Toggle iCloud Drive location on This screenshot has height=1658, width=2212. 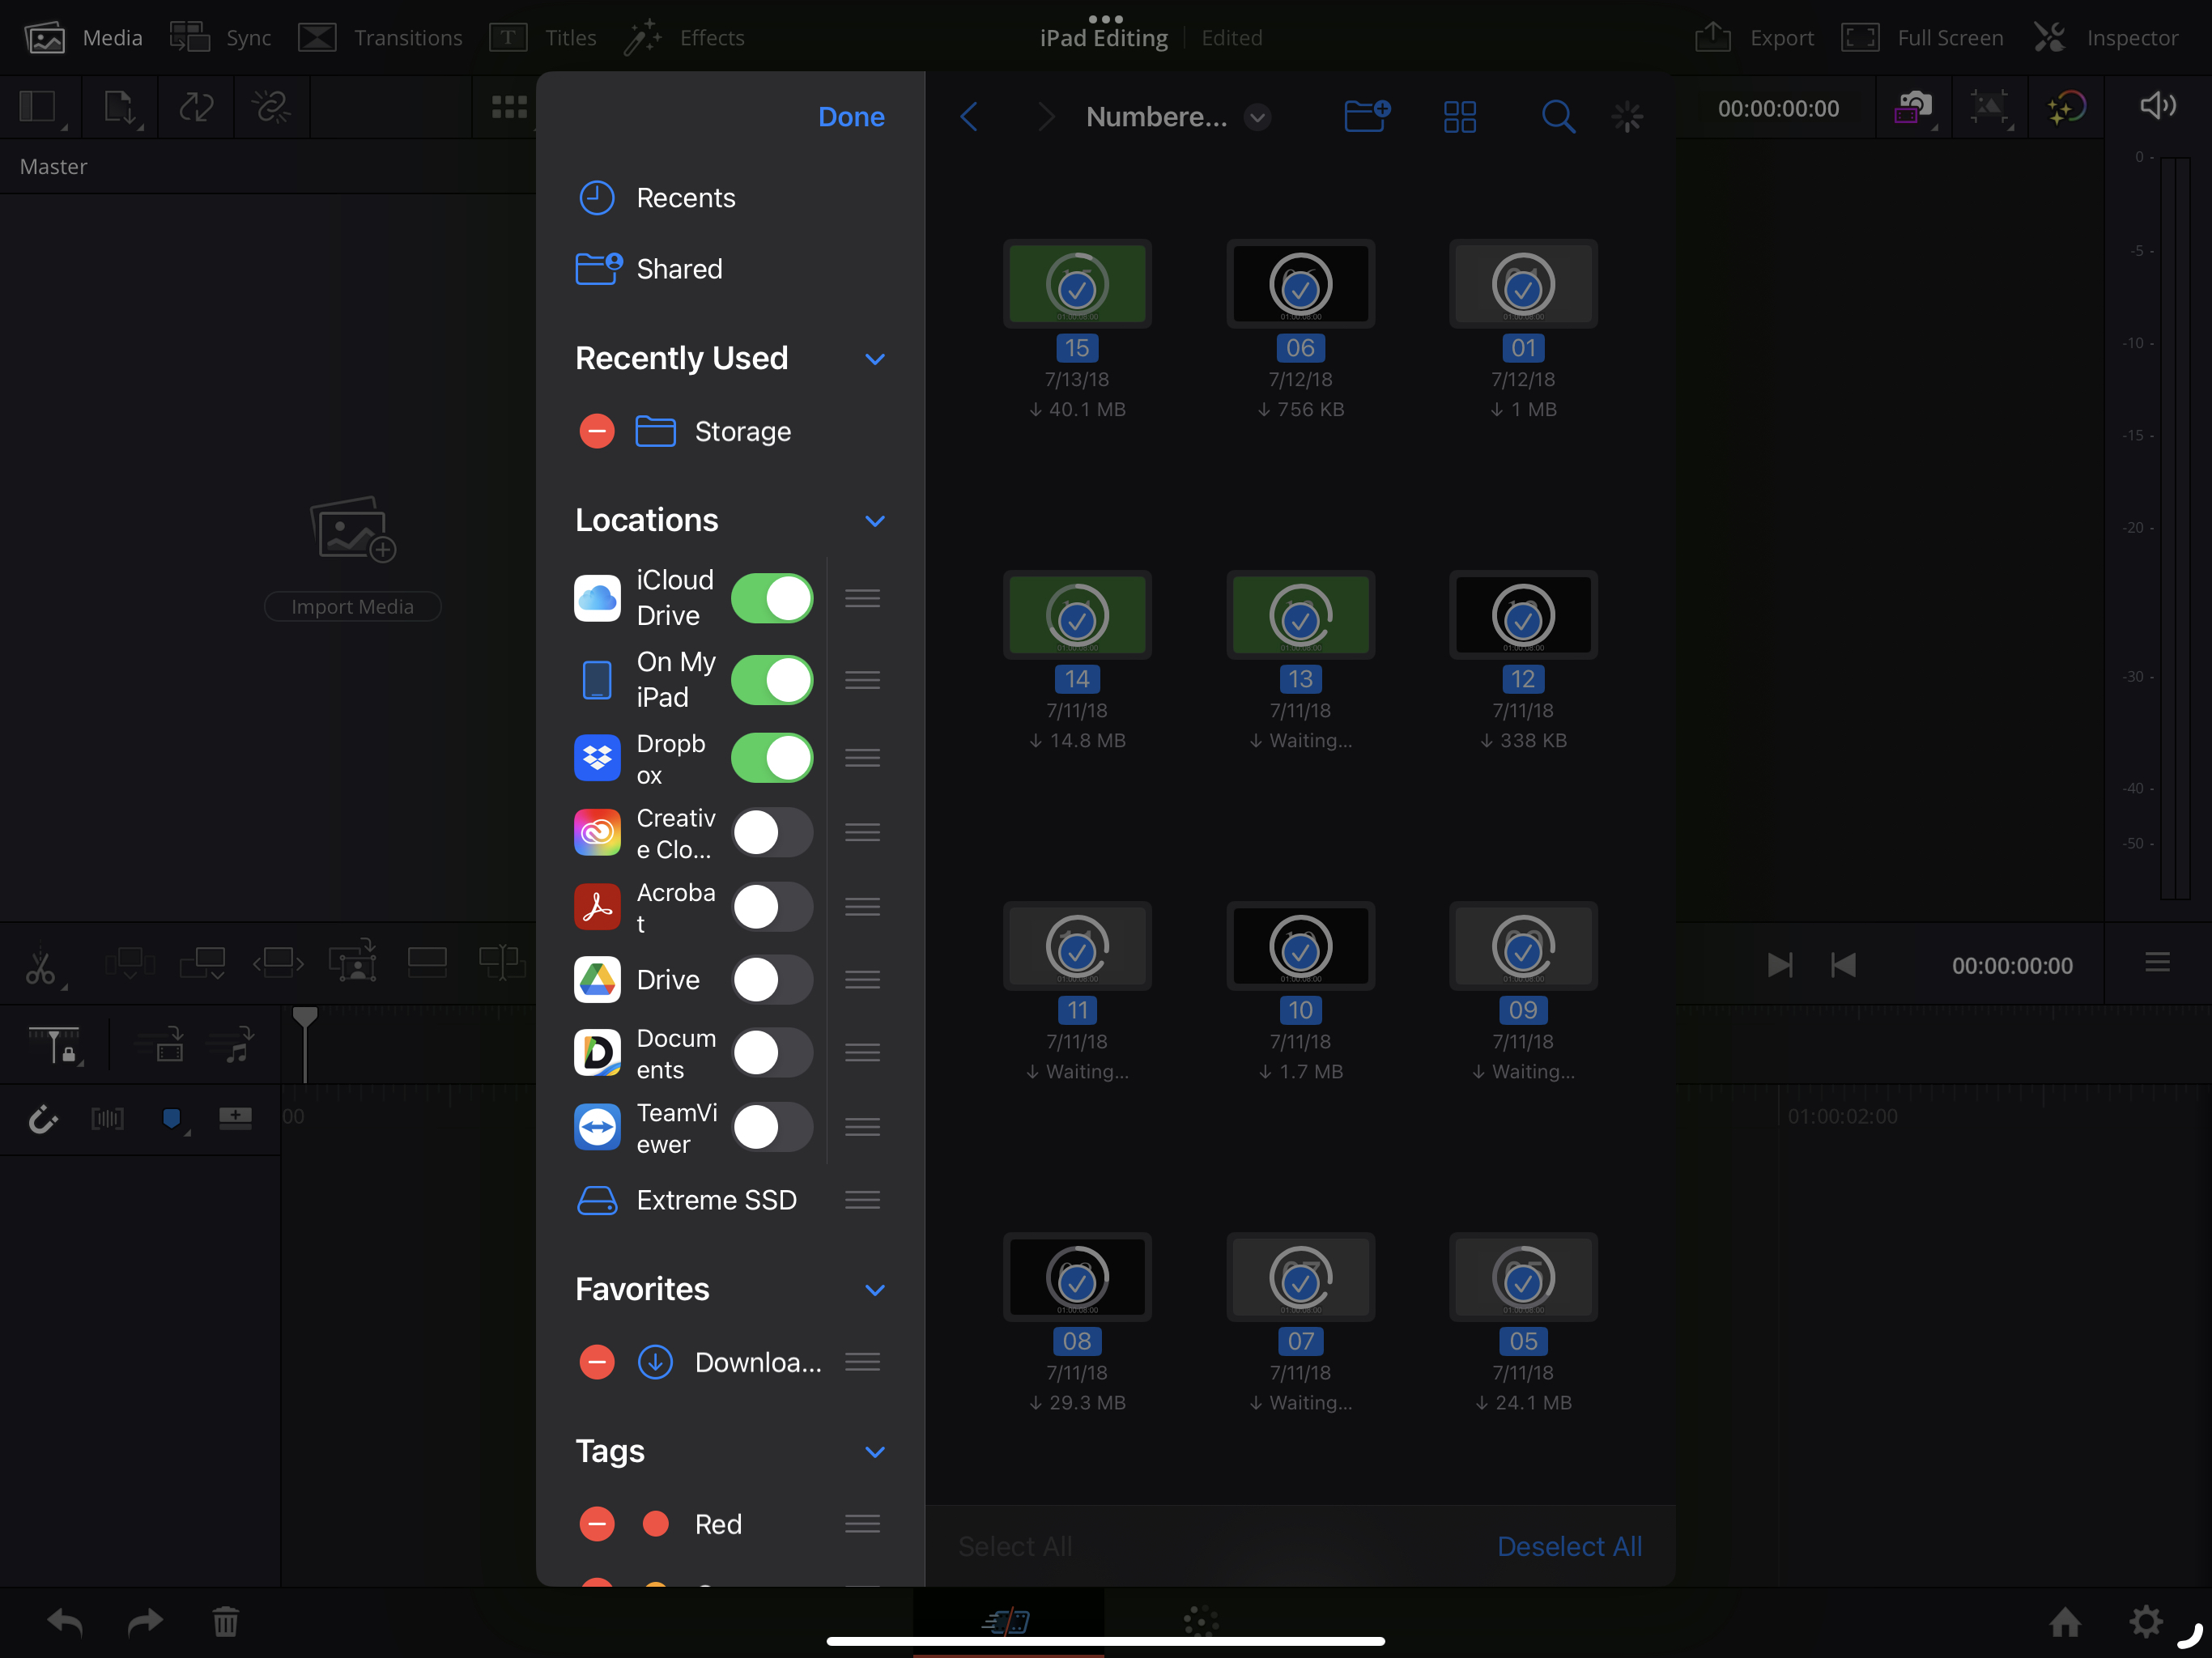click(x=772, y=599)
